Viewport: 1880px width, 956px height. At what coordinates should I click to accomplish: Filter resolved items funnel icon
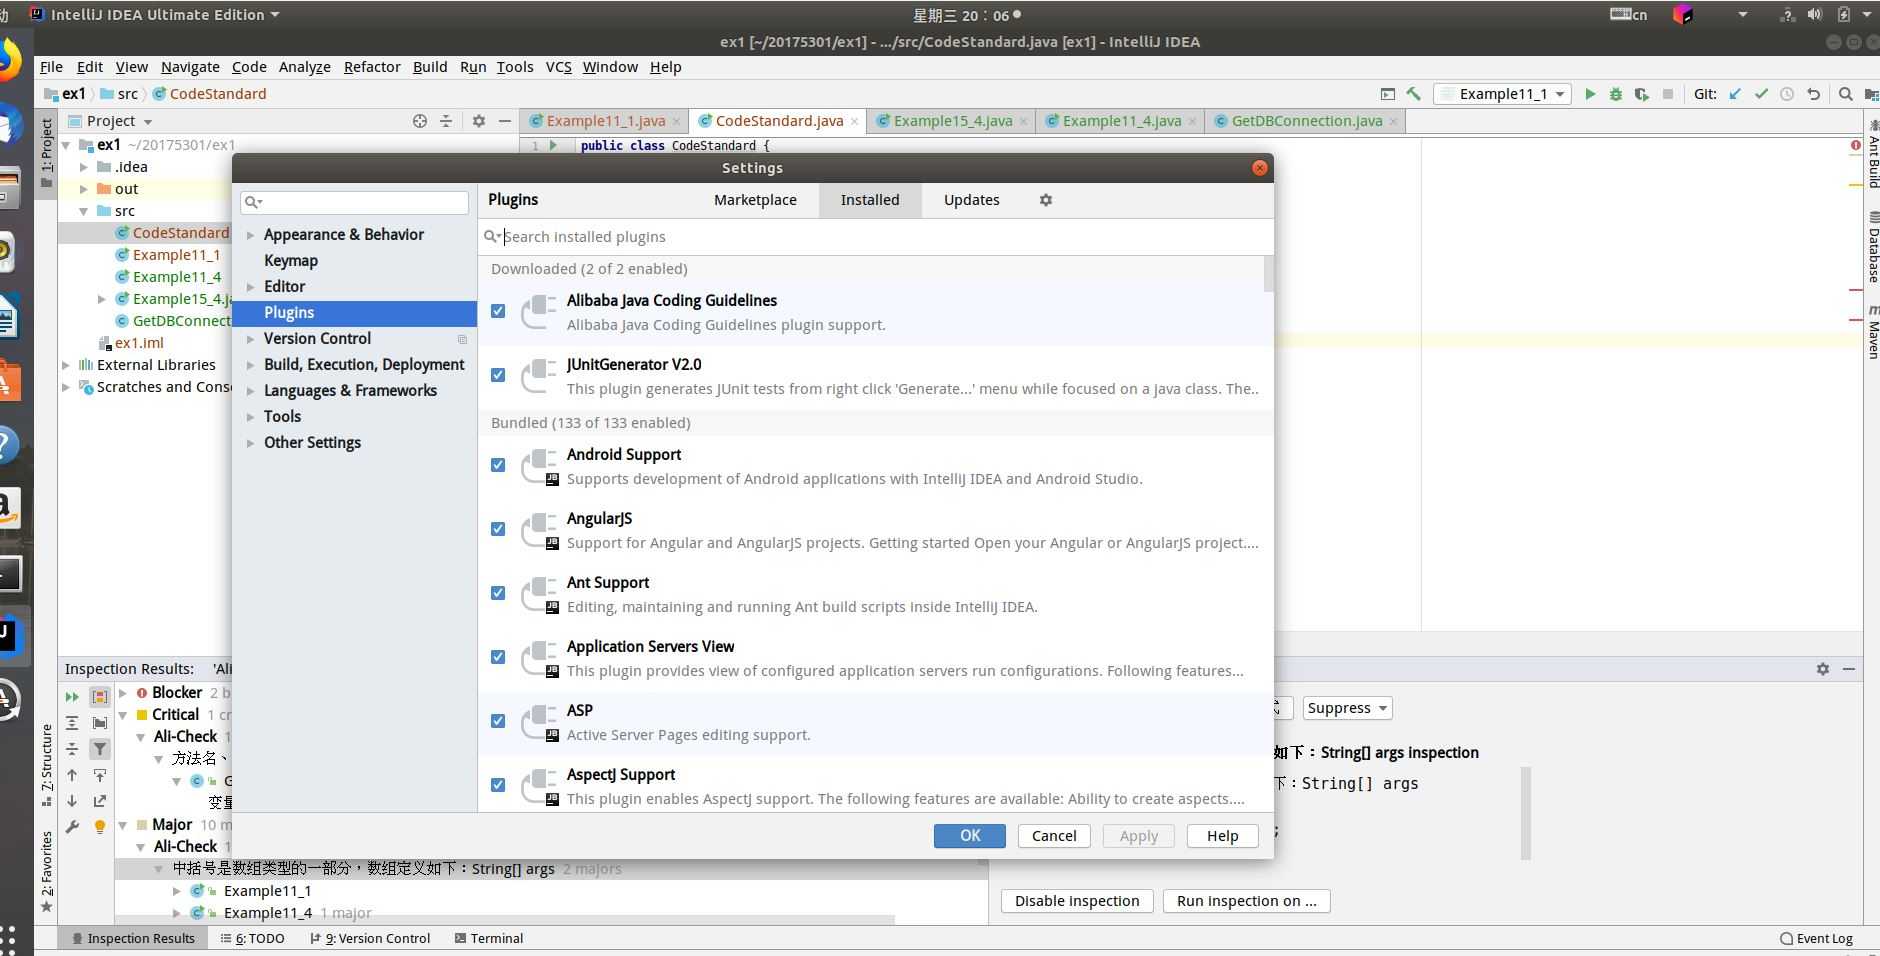(100, 748)
